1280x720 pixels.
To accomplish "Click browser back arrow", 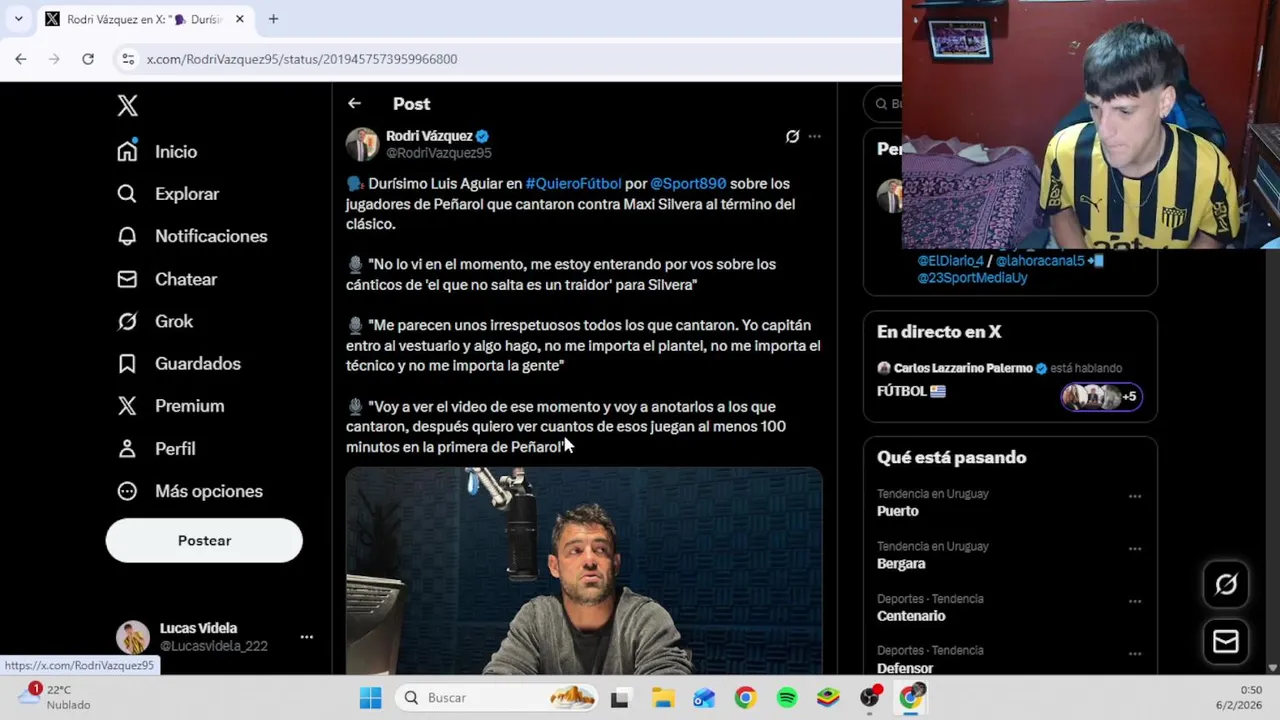I will pos(21,59).
